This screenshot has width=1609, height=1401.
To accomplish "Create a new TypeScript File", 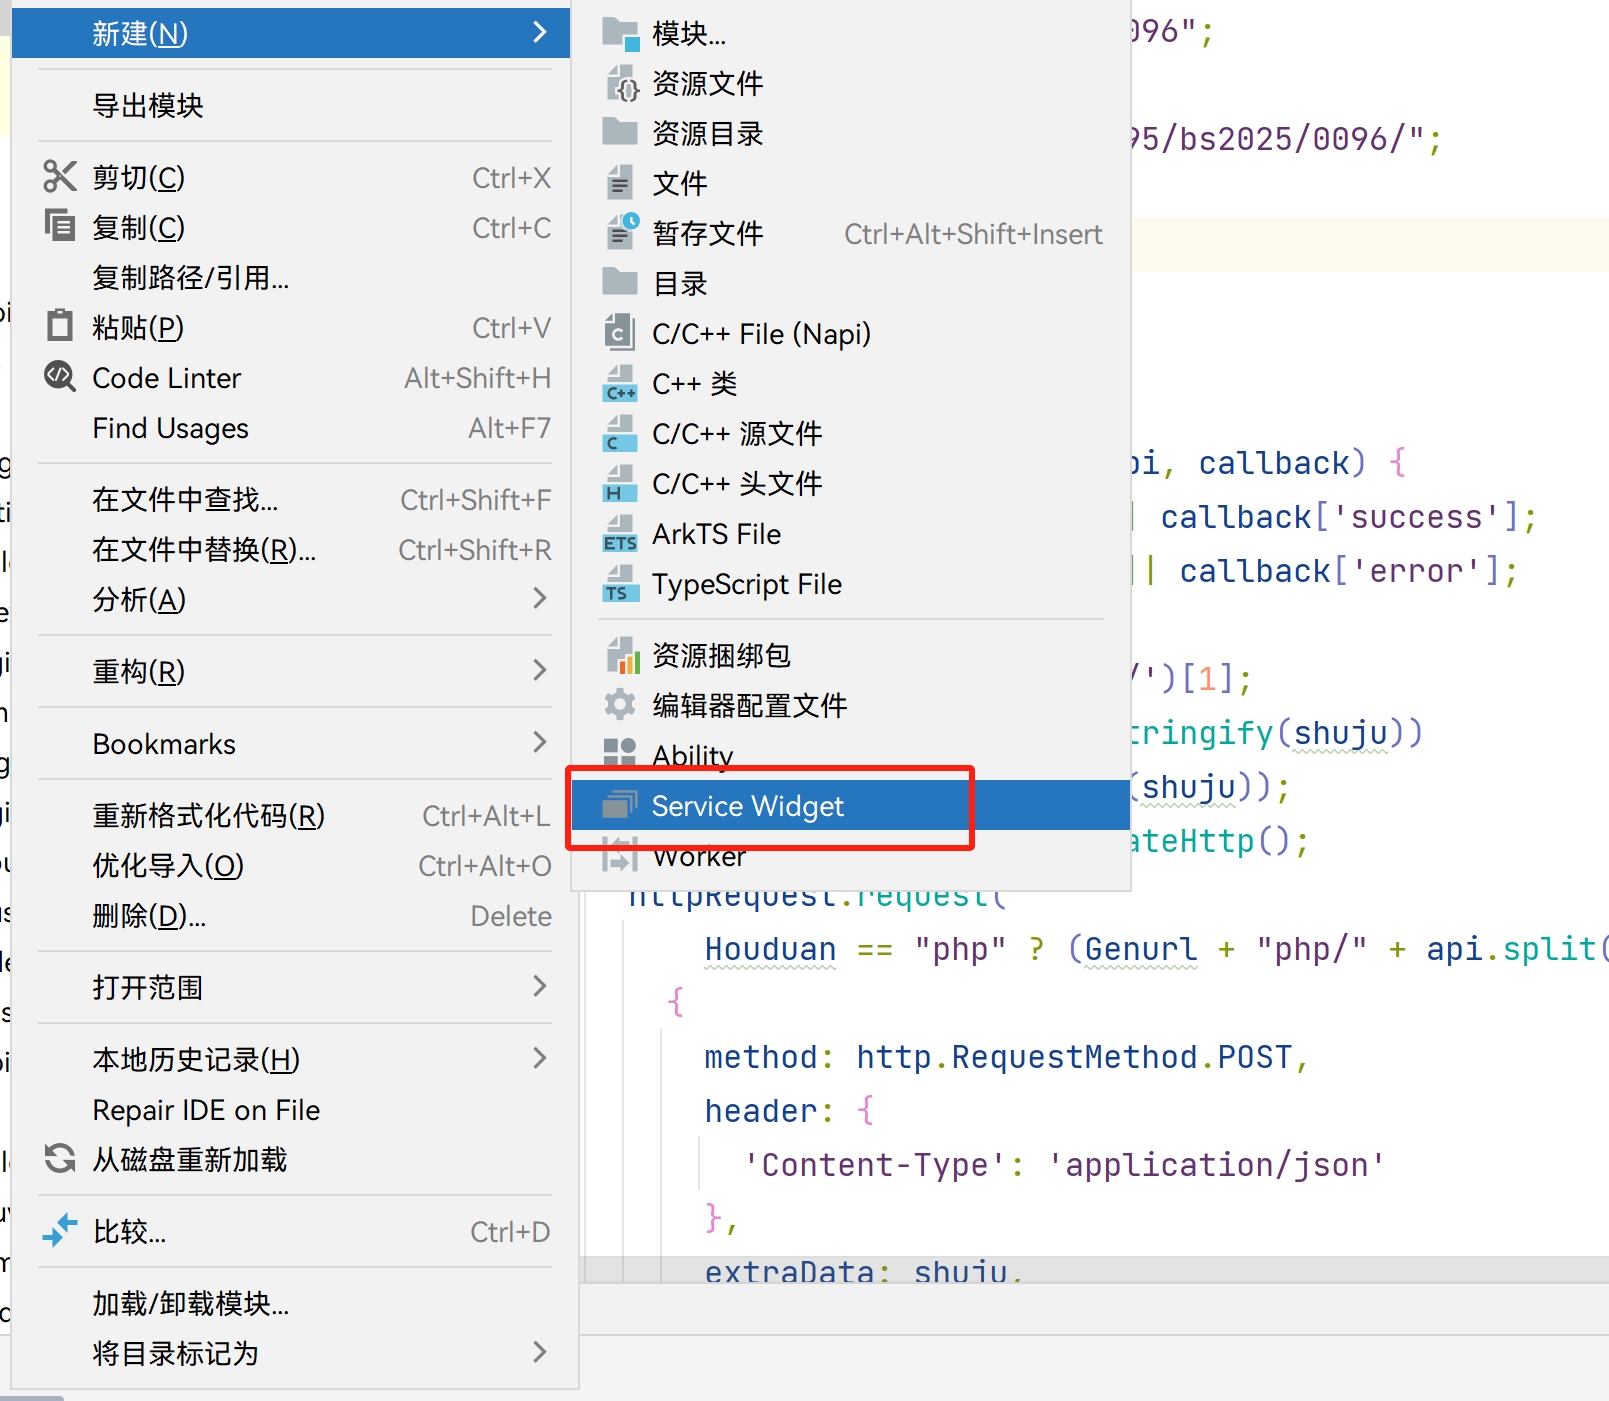I will pyautogui.click(x=746, y=585).
